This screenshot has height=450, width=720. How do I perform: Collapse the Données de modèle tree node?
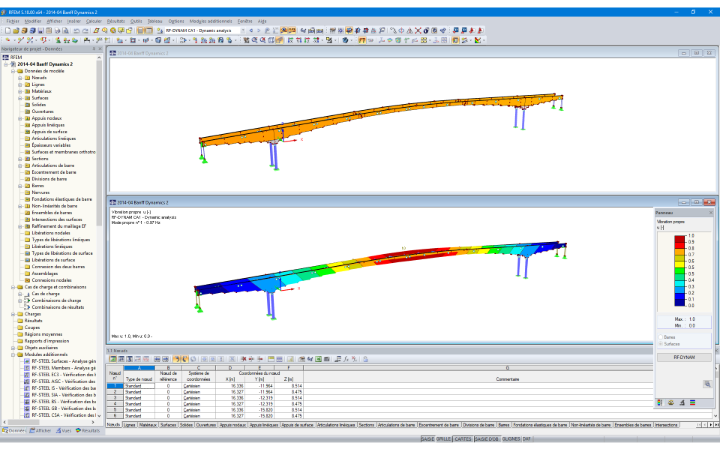pyautogui.click(x=13, y=71)
